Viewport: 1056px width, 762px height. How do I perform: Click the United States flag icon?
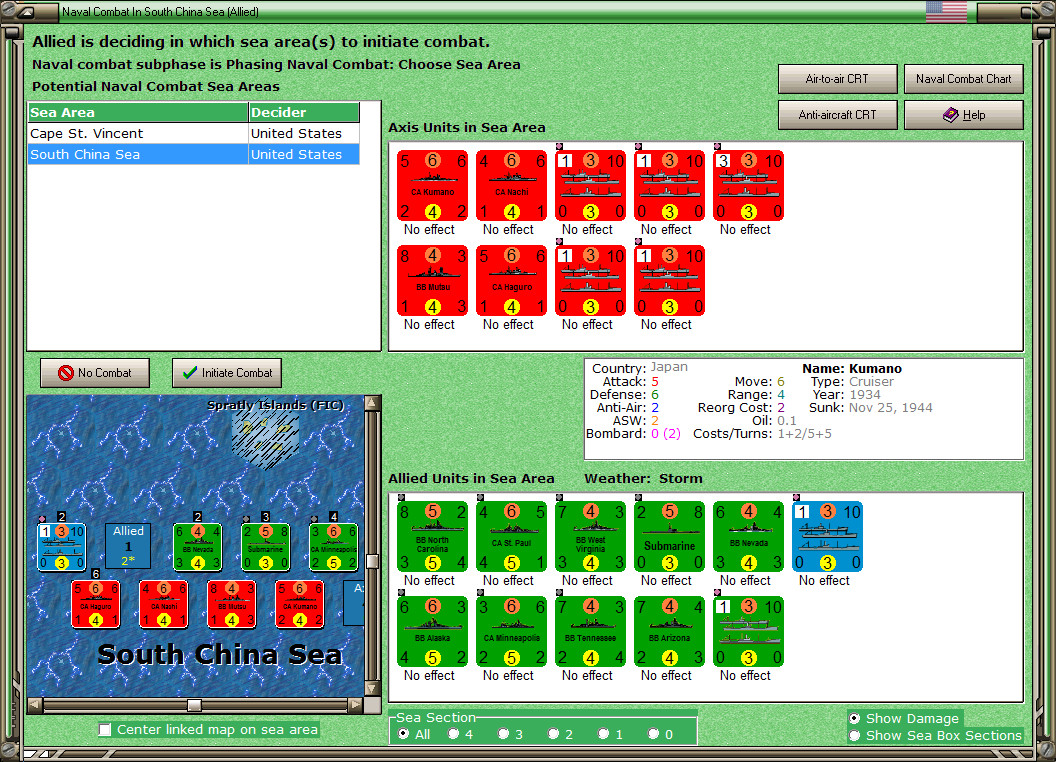pyautogui.click(x=946, y=11)
